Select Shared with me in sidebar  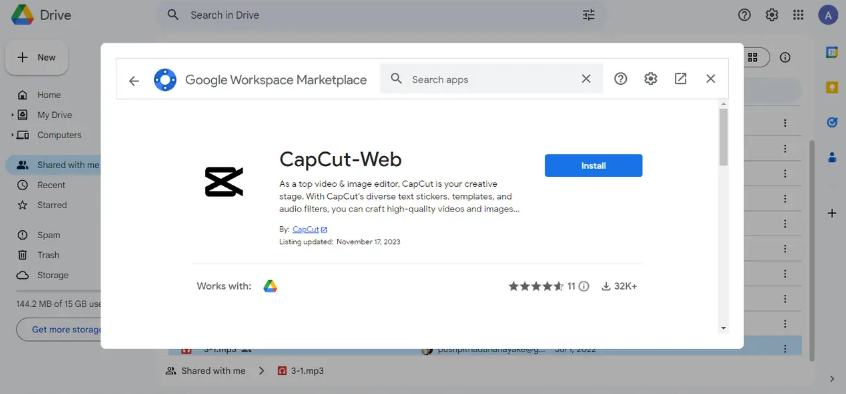point(53,165)
